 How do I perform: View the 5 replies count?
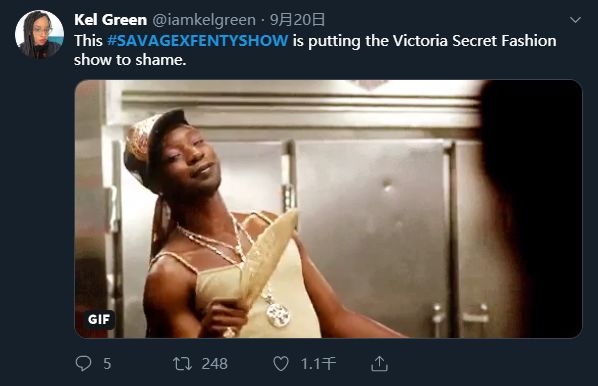pyautogui.click(x=107, y=364)
